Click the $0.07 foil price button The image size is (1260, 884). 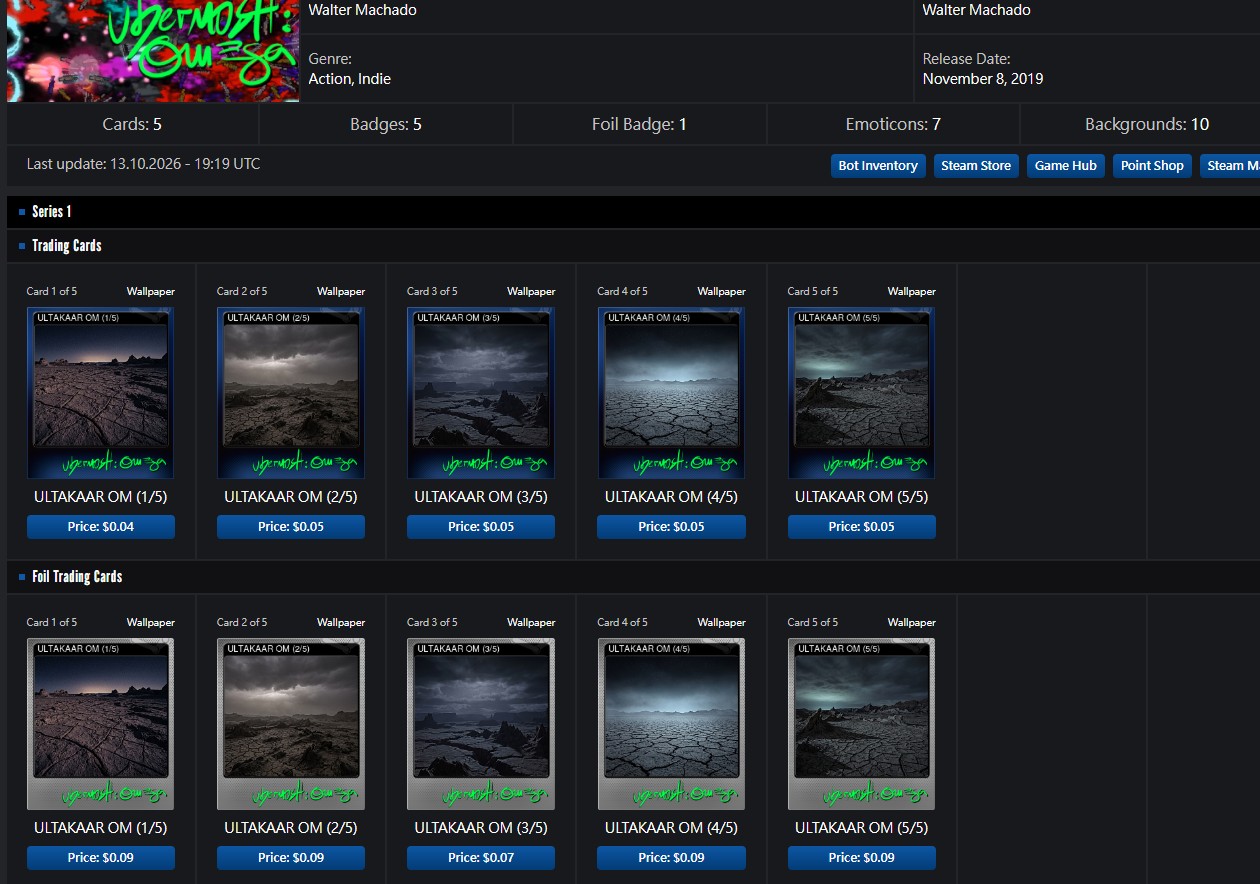(x=481, y=858)
